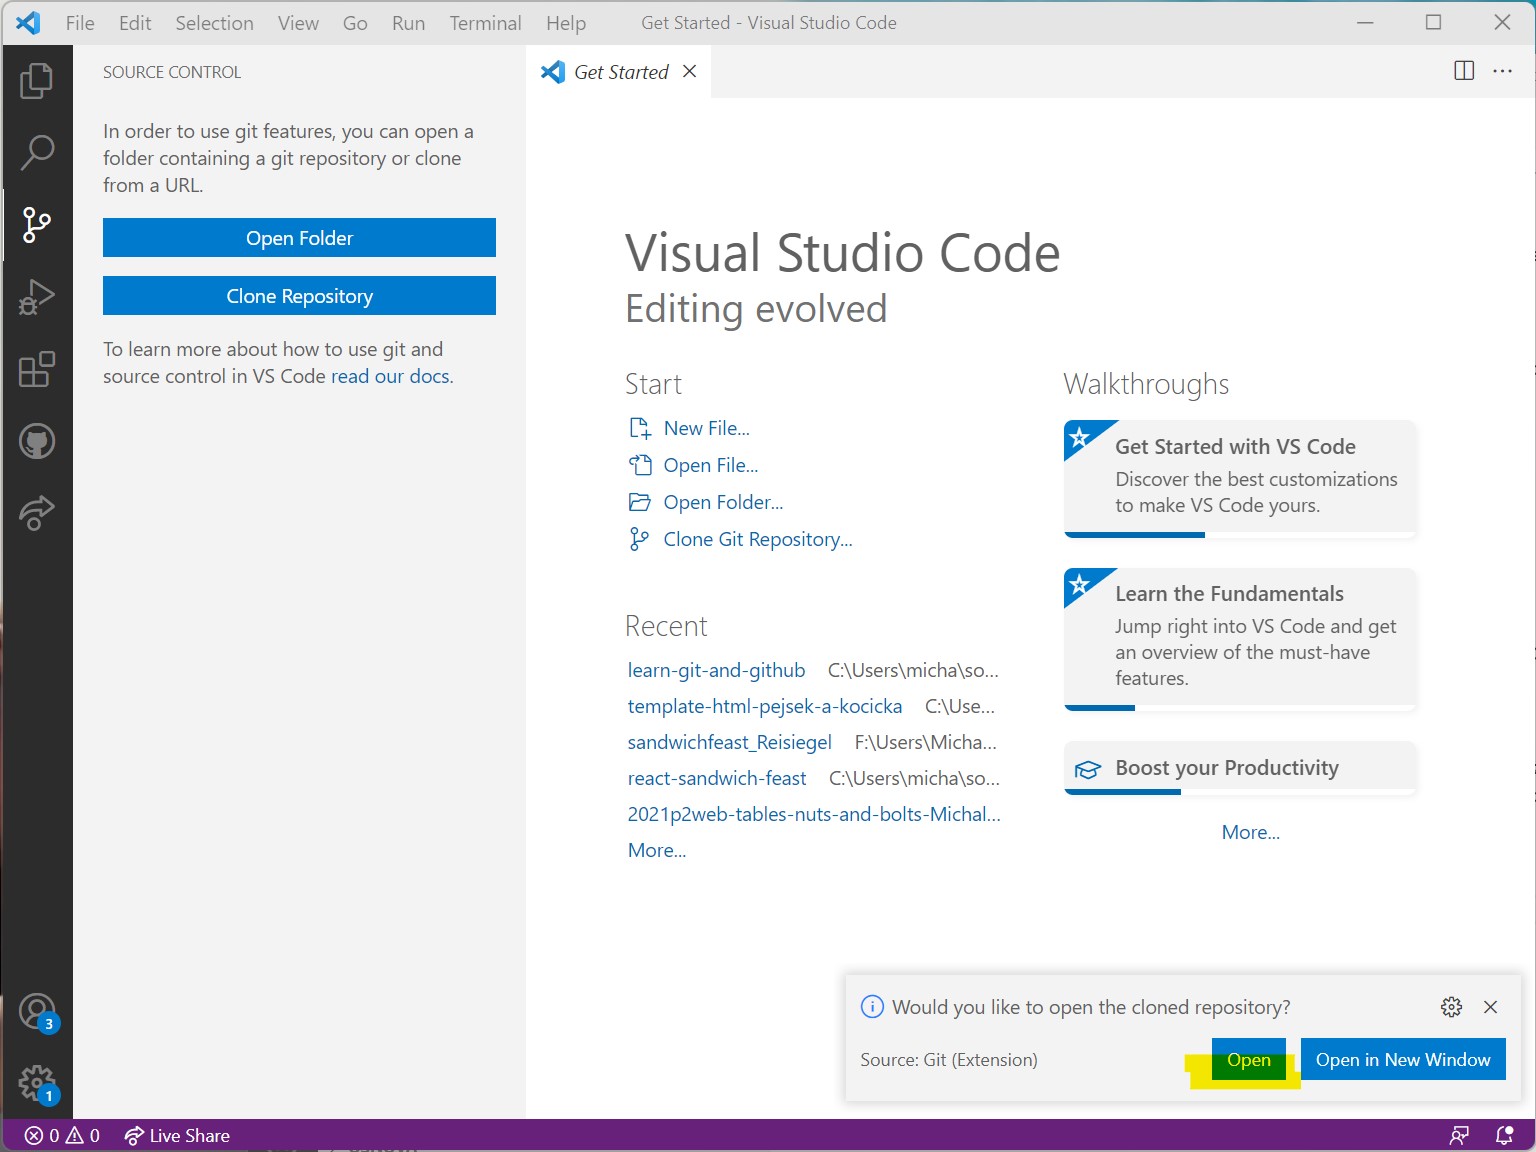Open recent learn-git-and-github project
The image size is (1536, 1152).
pyautogui.click(x=716, y=670)
